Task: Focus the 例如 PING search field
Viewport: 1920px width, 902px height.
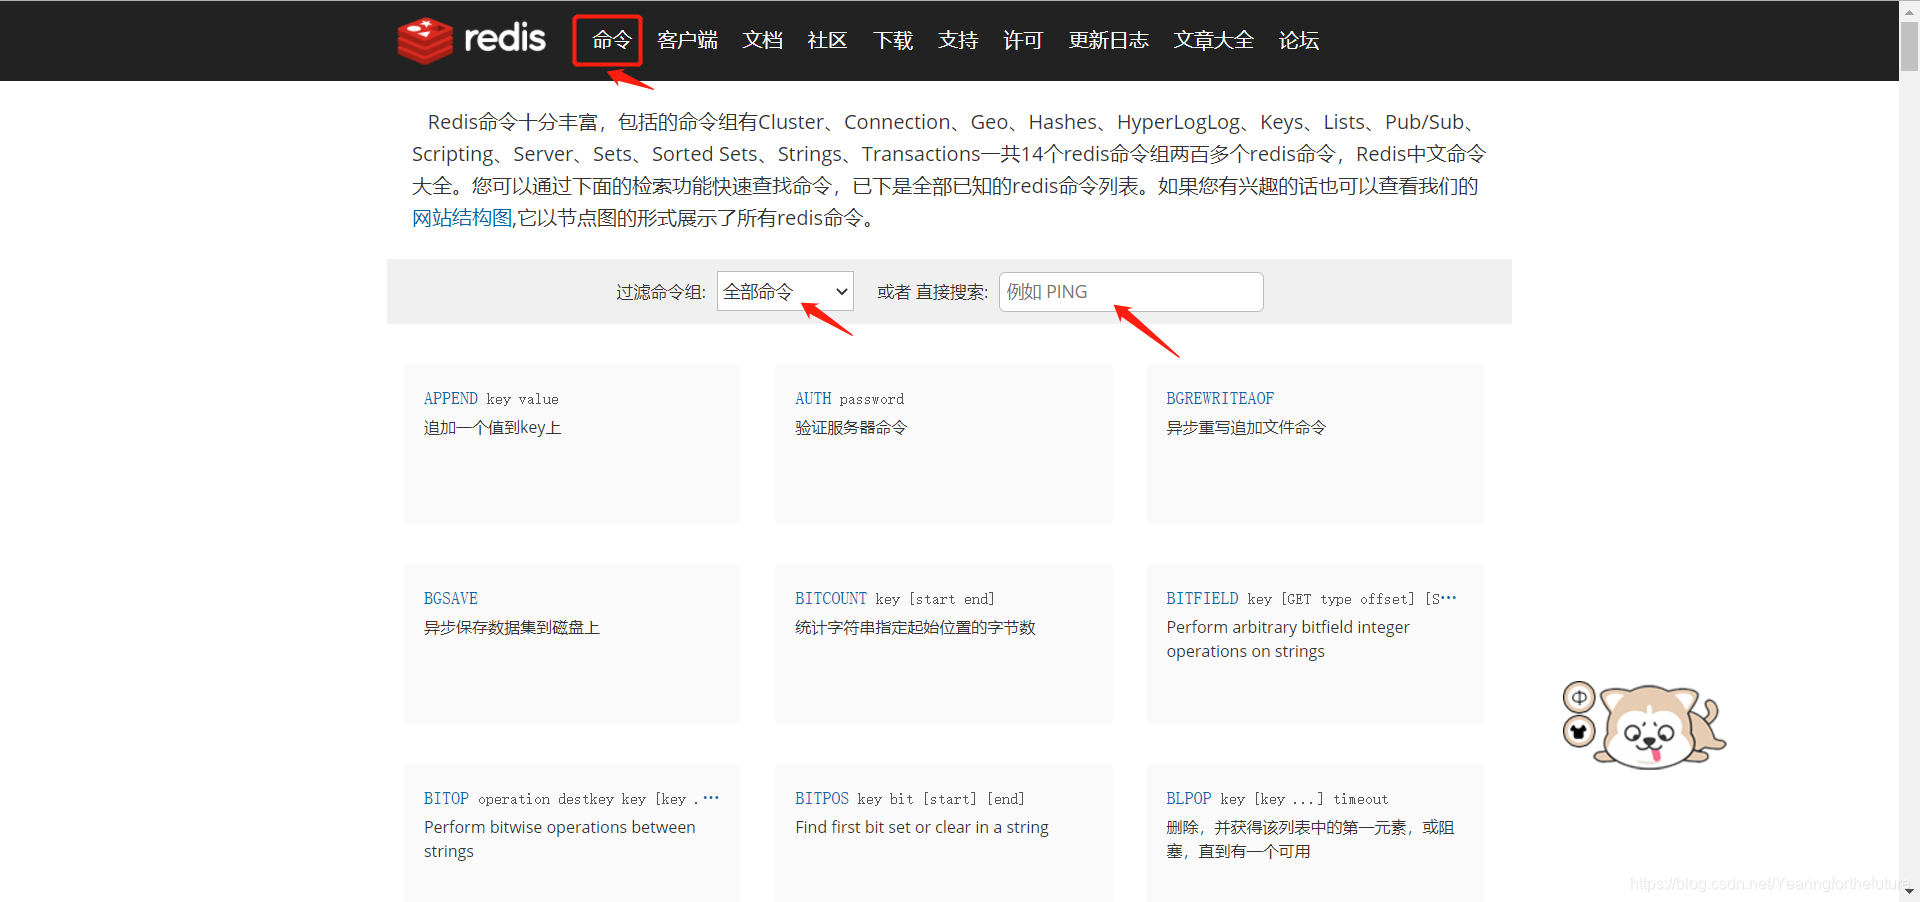Action: (x=1131, y=292)
